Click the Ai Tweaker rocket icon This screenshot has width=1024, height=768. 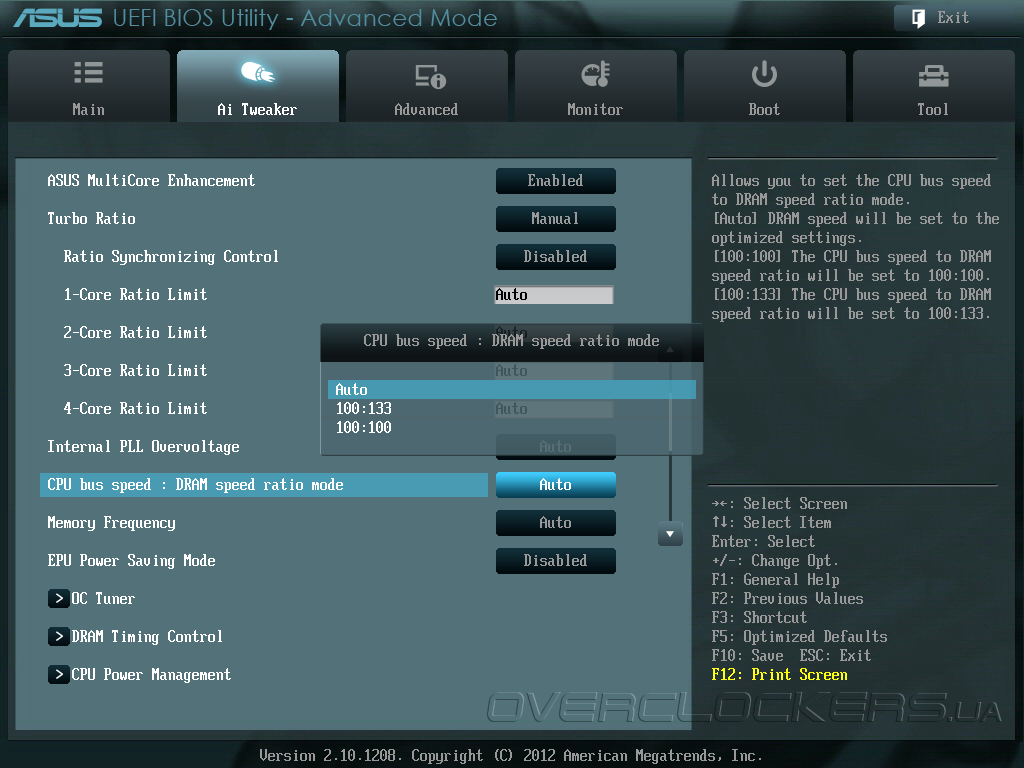[257, 72]
